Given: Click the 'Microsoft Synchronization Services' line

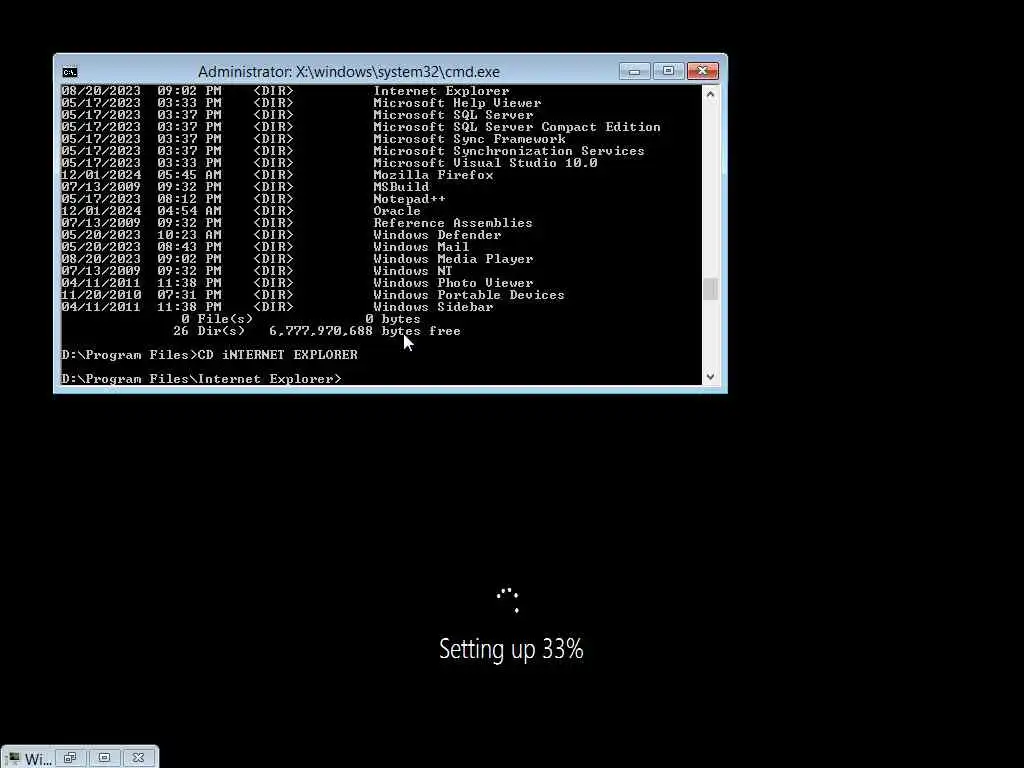Looking at the screenshot, I should (x=353, y=151).
